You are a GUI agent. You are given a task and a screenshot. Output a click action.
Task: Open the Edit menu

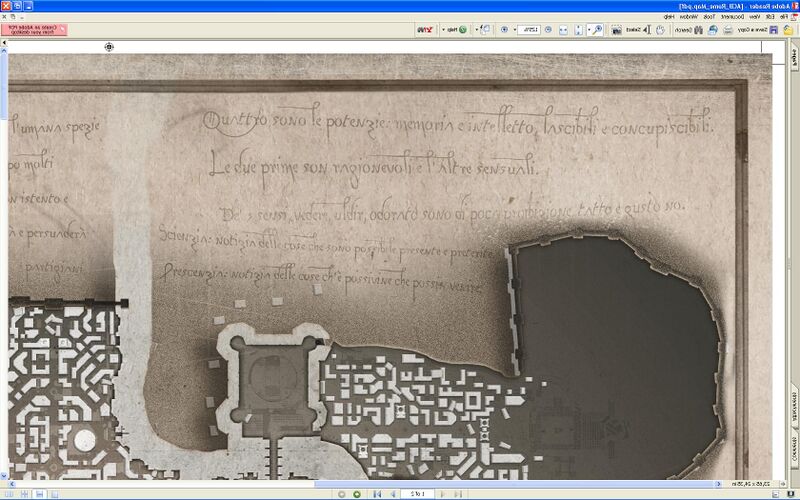(x=770, y=17)
